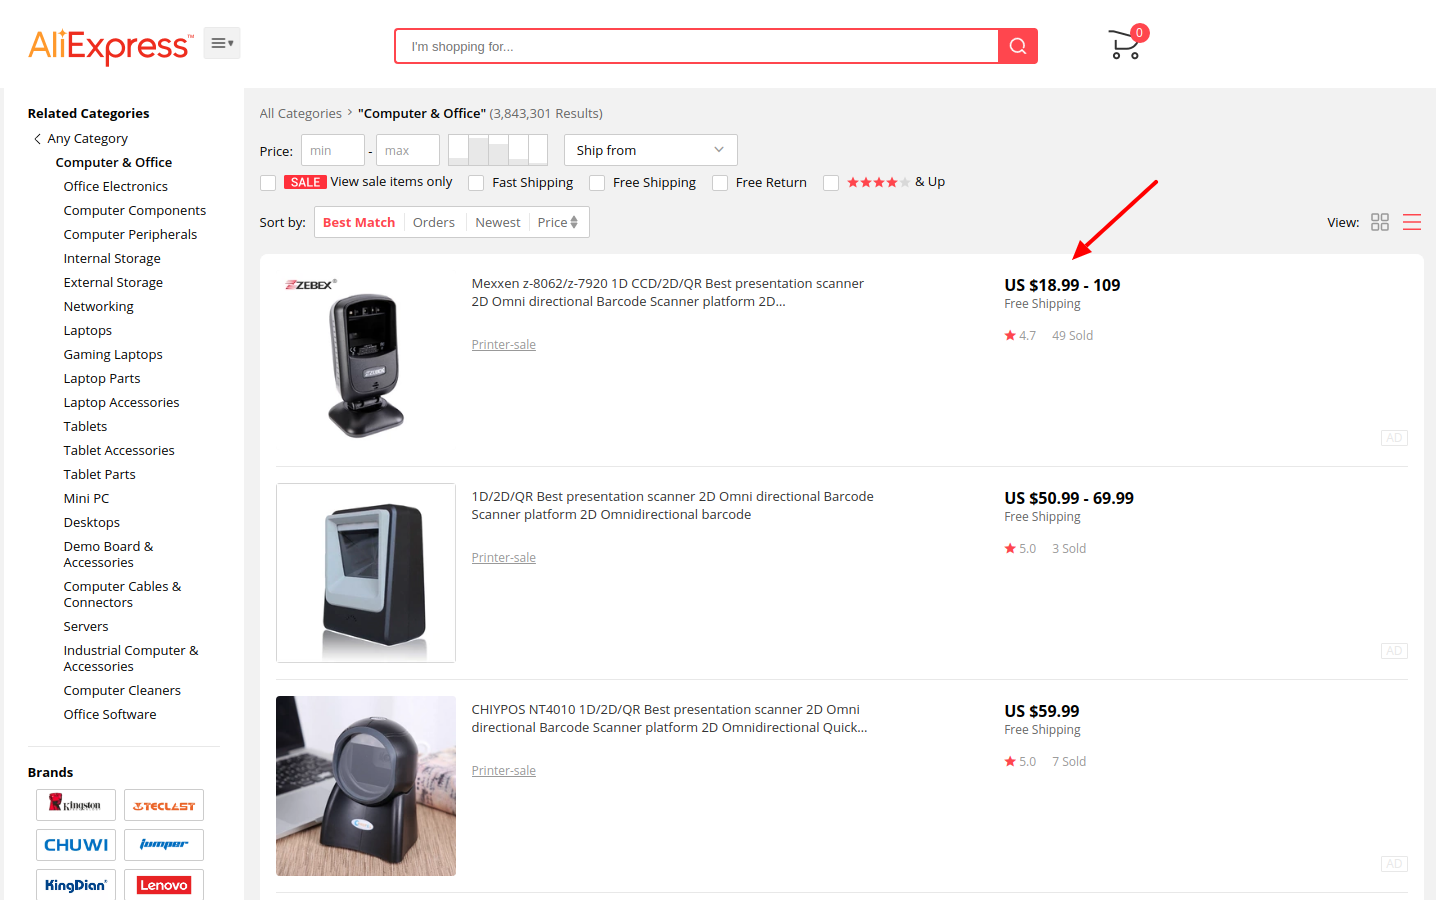The height and width of the screenshot is (900, 1436).
Task: Open Internal Storage category
Action: click(112, 259)
